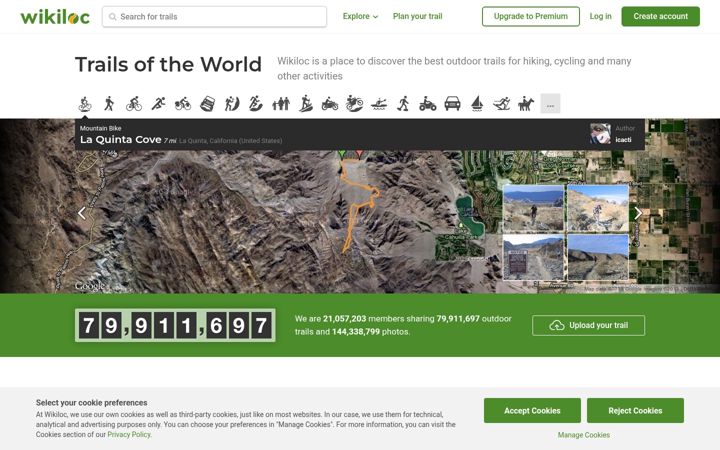Viewport: 720px width, 450px height.
Task: Click 'La Quinta, California (United States)' text
Action: (231, 141)
